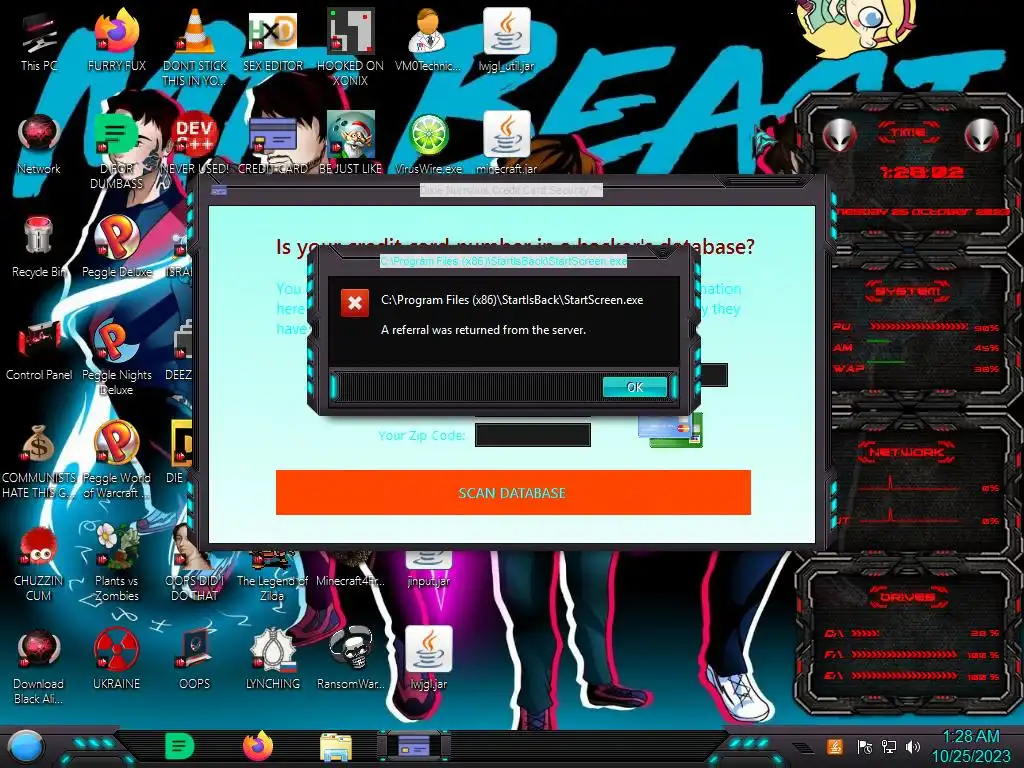Viewport: 1024px width, 768px height.
Task: Click the network tray icon
Action: point(888,746)
